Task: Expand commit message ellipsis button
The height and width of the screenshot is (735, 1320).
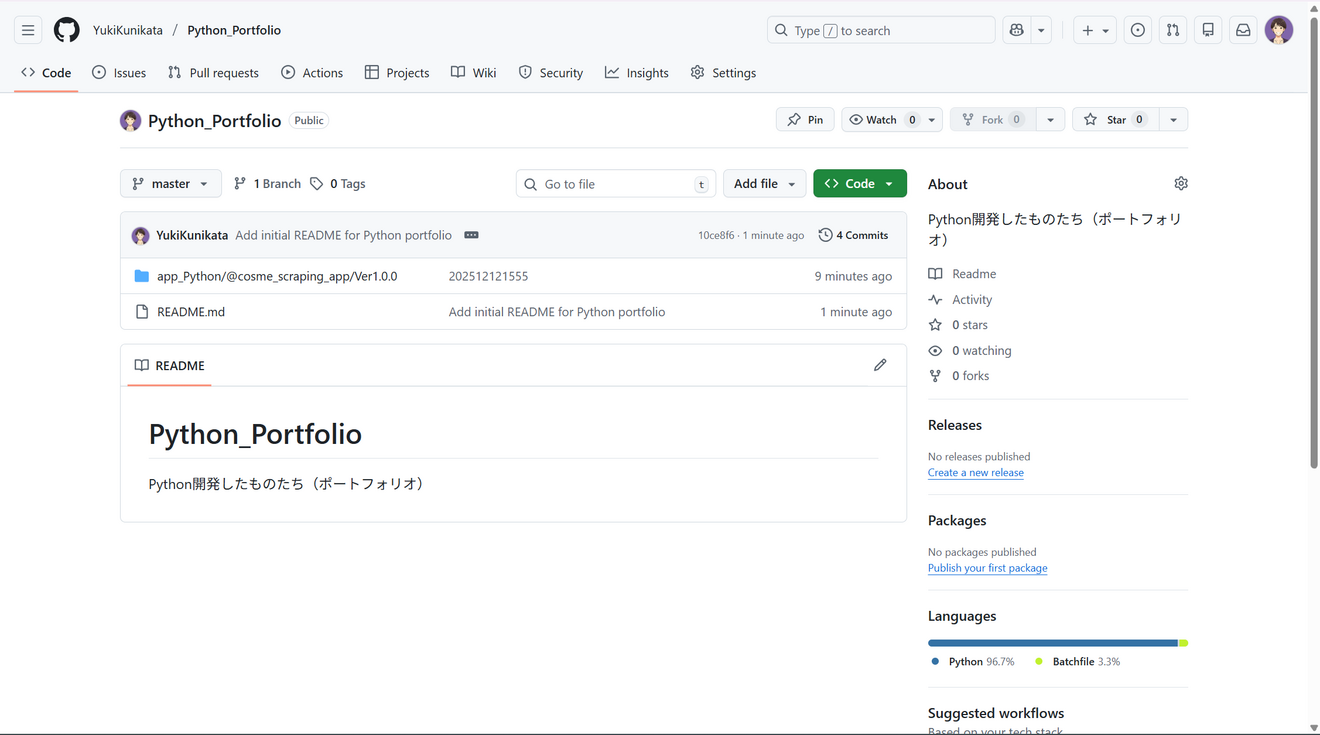Action: (471, 235)
